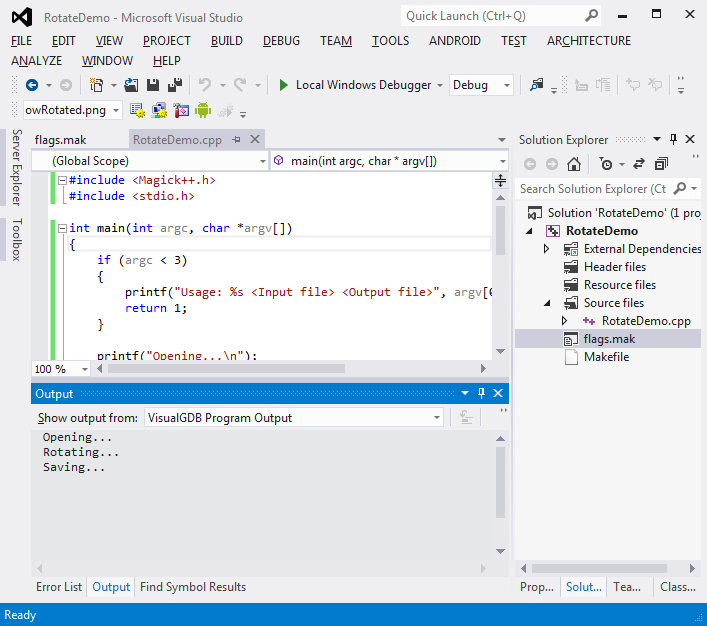Toggle pin on RotateDemo.cpp tab
This screenshot has height=626, width=707.
236,140
